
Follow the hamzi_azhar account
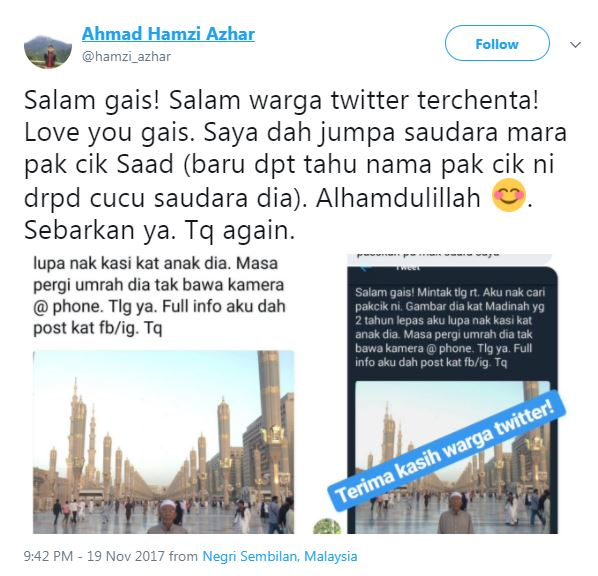pos(497,43)
